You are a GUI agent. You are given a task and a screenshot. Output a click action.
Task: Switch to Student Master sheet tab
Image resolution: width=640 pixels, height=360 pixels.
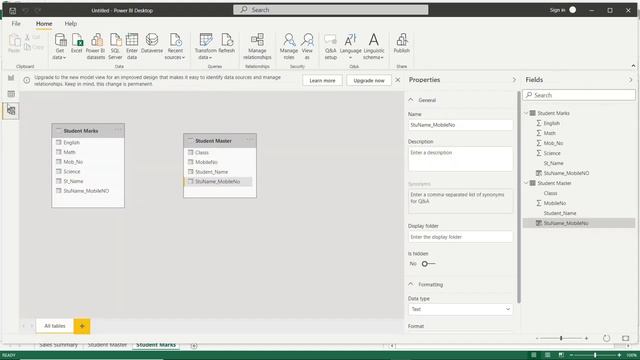tap(107, 345)
